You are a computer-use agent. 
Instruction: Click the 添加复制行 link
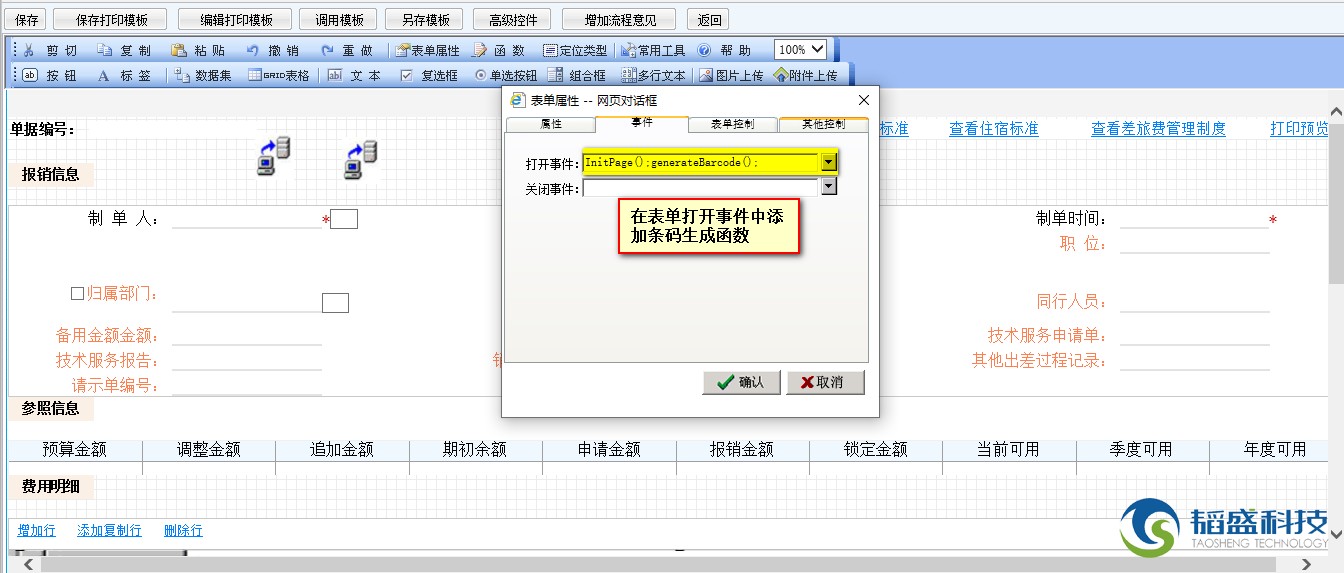click(x=110, y=531)
